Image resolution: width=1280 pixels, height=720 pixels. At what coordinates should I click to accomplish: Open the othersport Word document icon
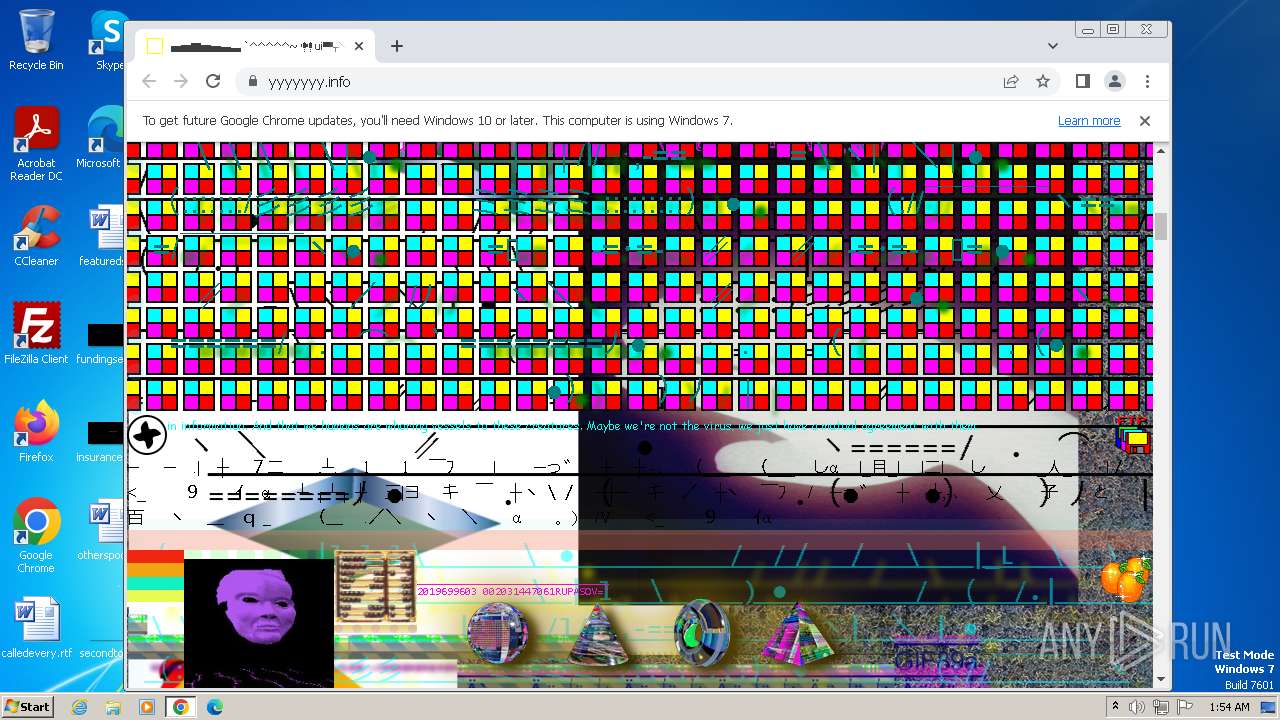103,530
